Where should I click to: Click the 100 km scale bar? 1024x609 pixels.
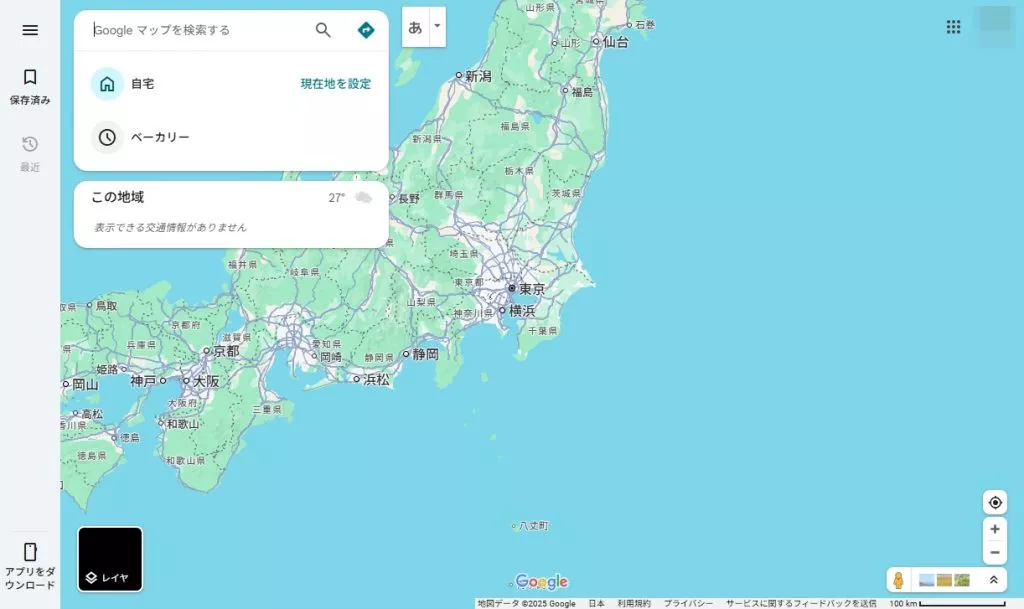[947, 604]
